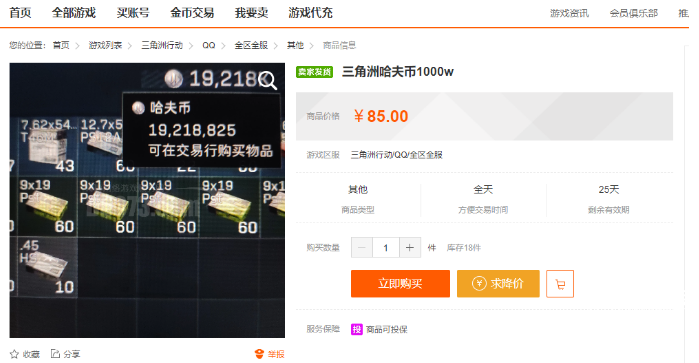Click the price ¥85.00
699x363 pixels.
click(381, 116)
